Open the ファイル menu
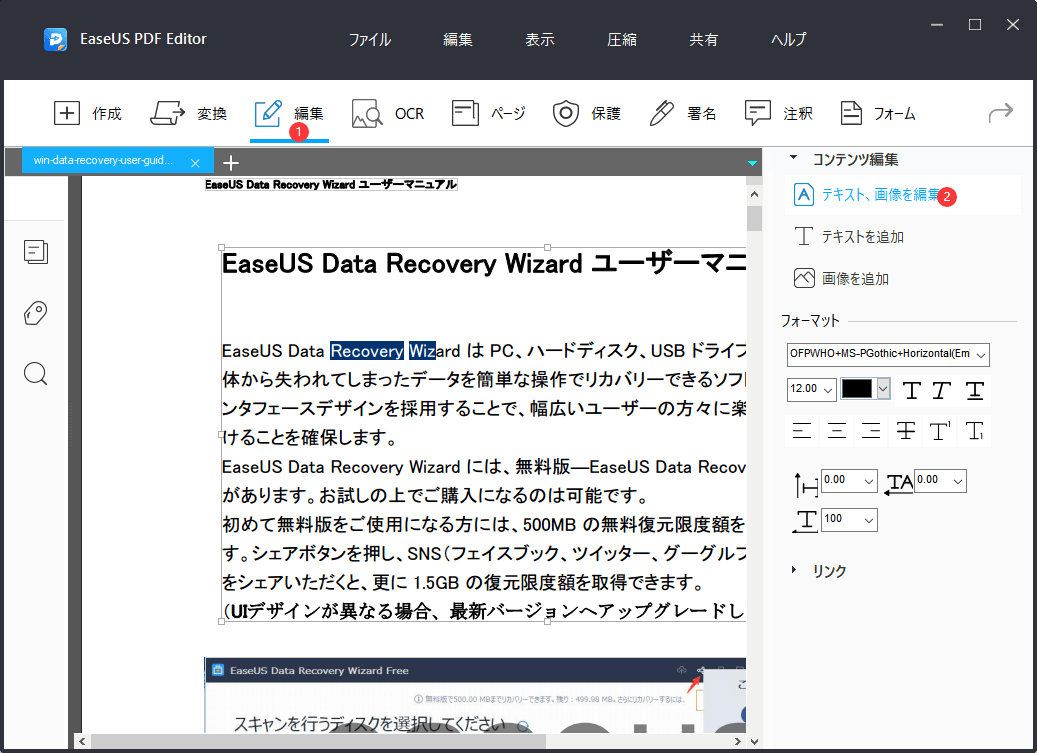This screenshot has height=753, width=1037. click(369, 39)
